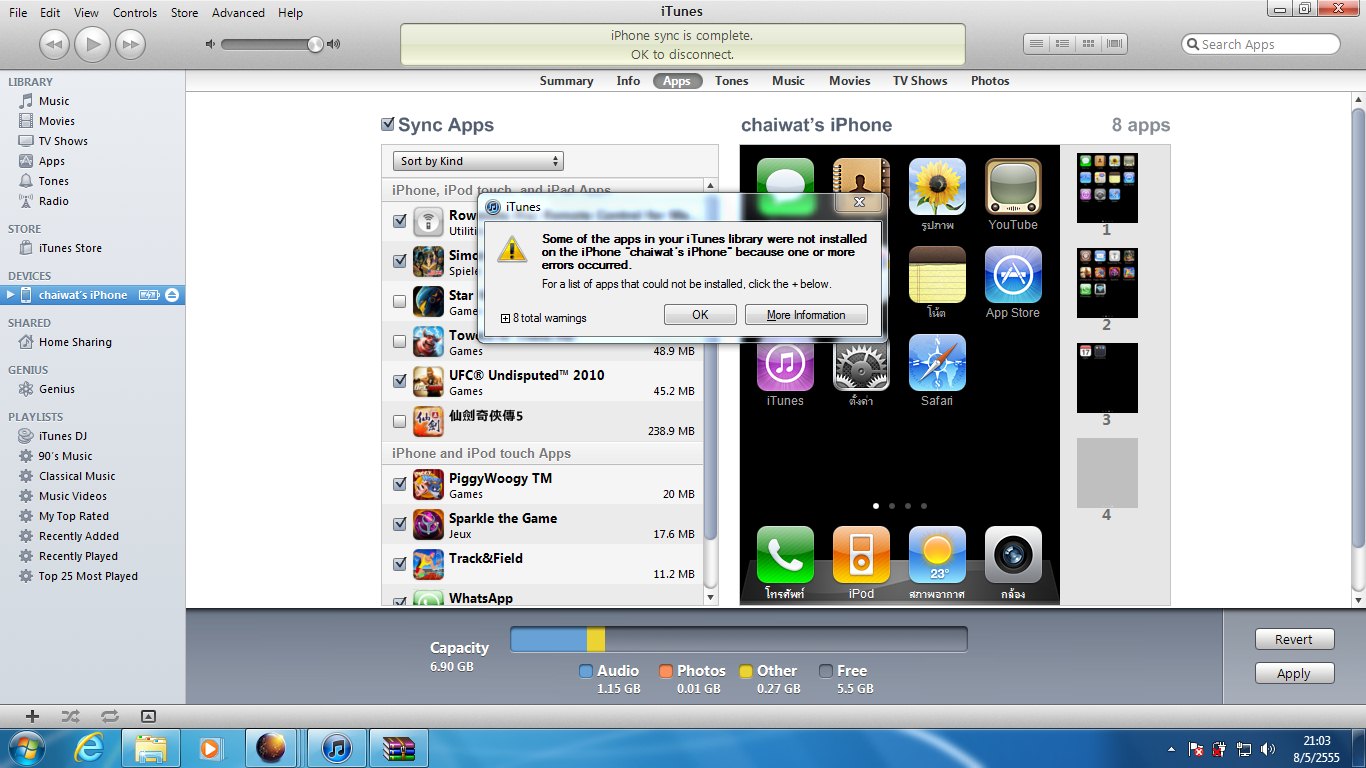1366x768 pixels.
Task: Switch to the Tones tab
Action: coord(732,81)
